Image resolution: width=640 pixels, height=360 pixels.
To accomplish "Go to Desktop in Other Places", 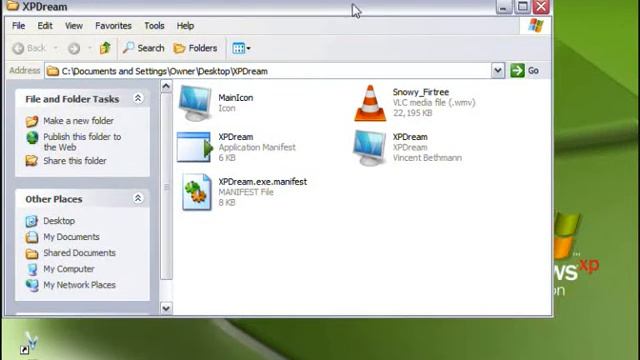I will pos(59,221).
